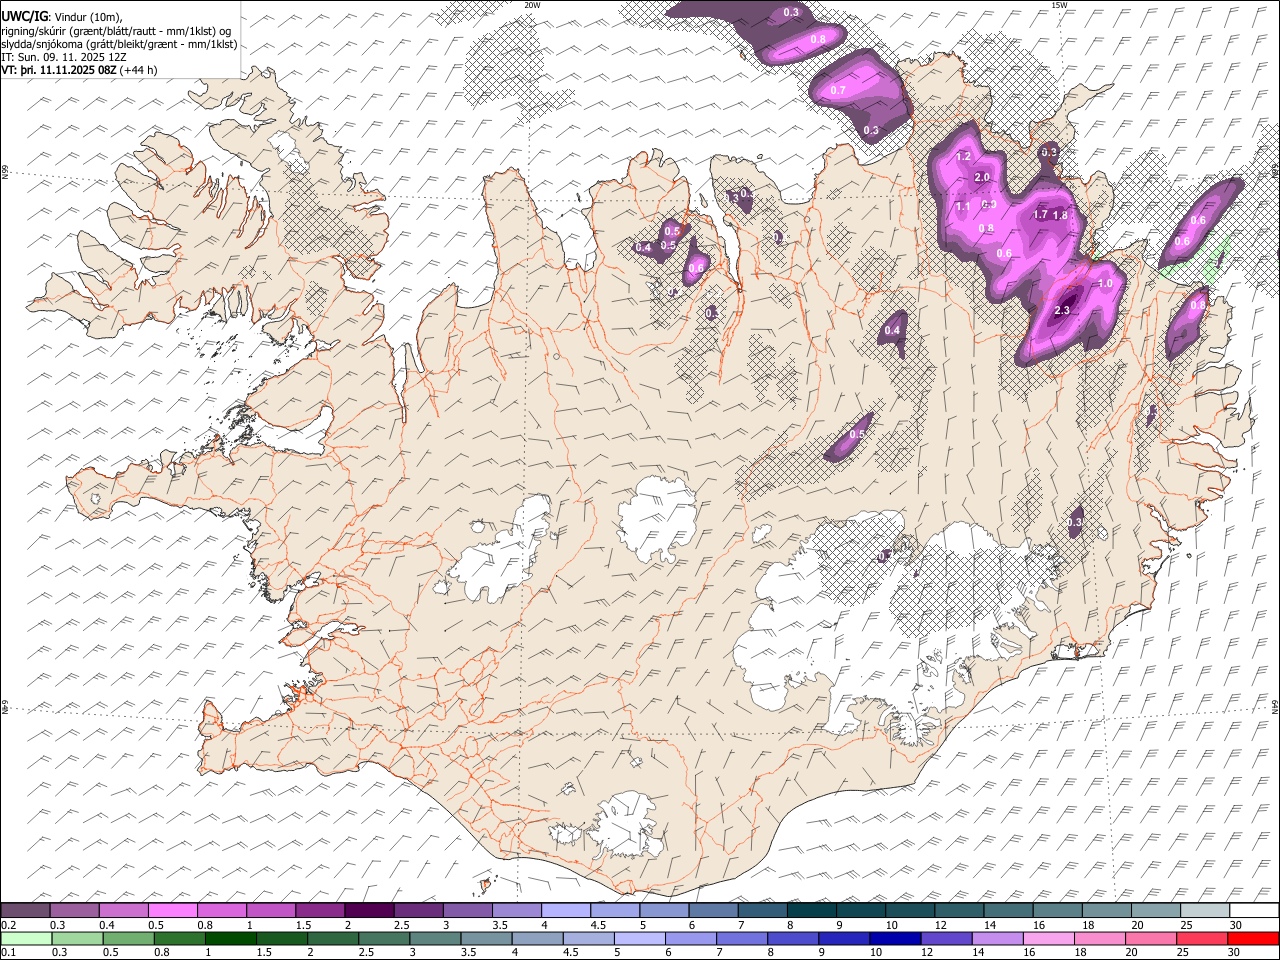This screenshot has width=1280, height=960.
Task: Click the 1.7 precipitation value label
Action: [x=1040, y=214]
